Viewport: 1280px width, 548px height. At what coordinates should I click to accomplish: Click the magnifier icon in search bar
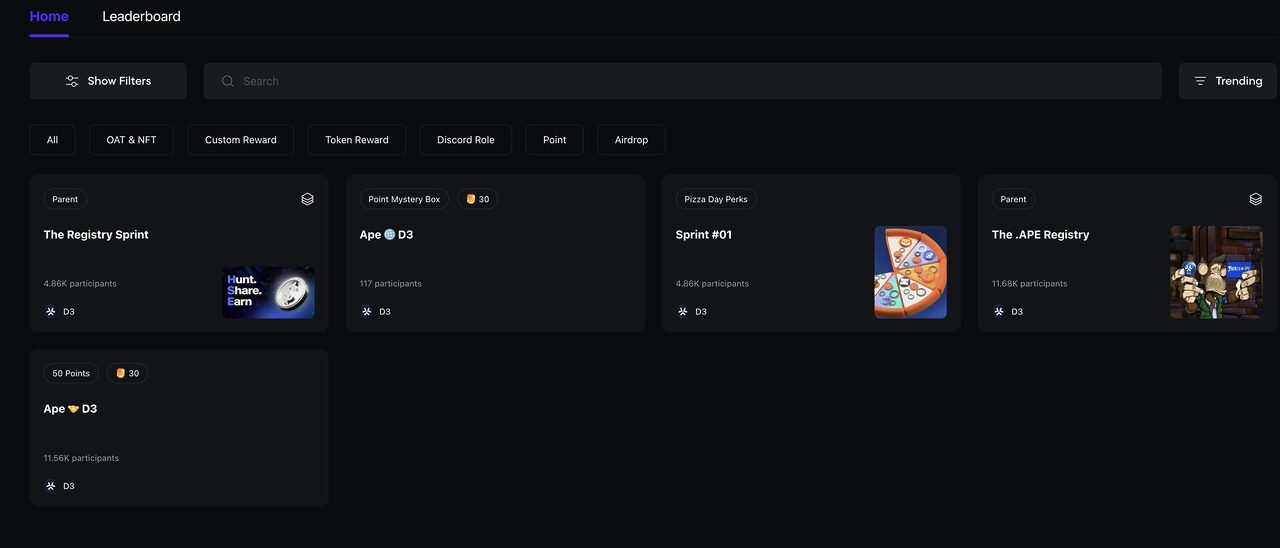(x=228, y=81)
